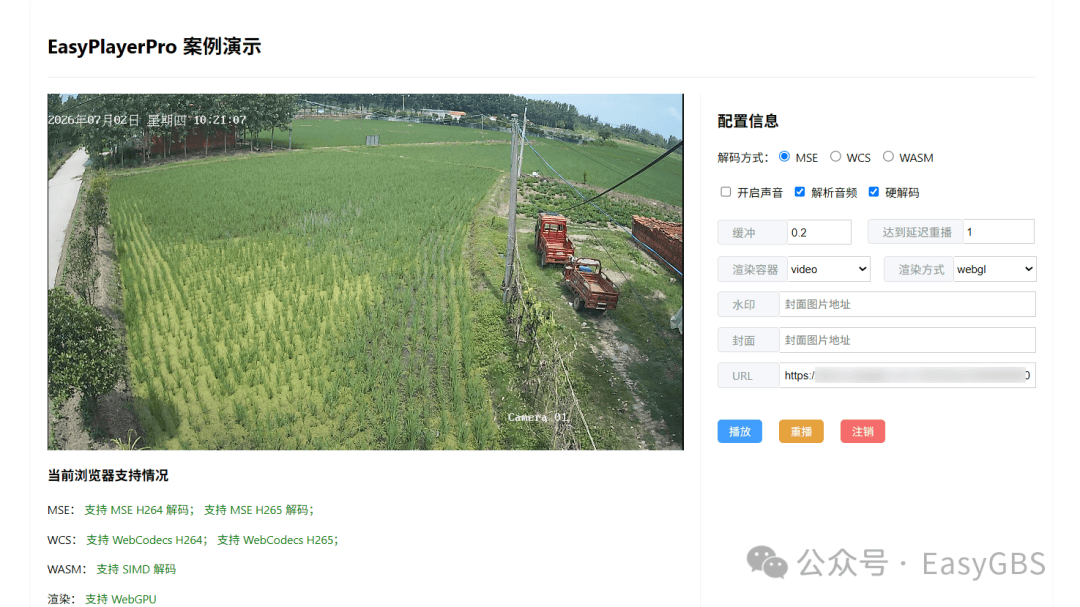
Task: Click the 水印 image address field
Action: pyautogui.click(x=907, y=304)
